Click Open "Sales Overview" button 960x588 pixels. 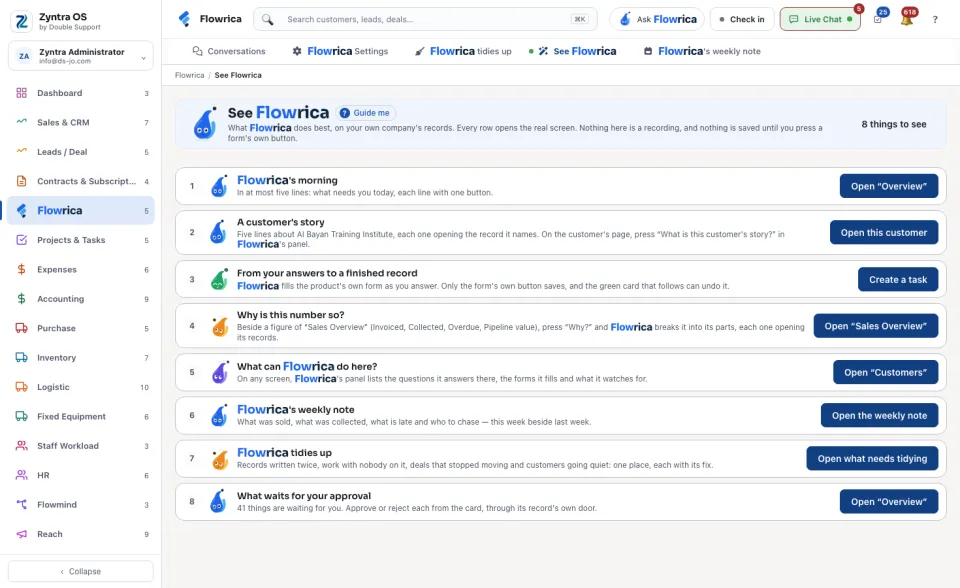pyautogui.click(x=876, y=326)
